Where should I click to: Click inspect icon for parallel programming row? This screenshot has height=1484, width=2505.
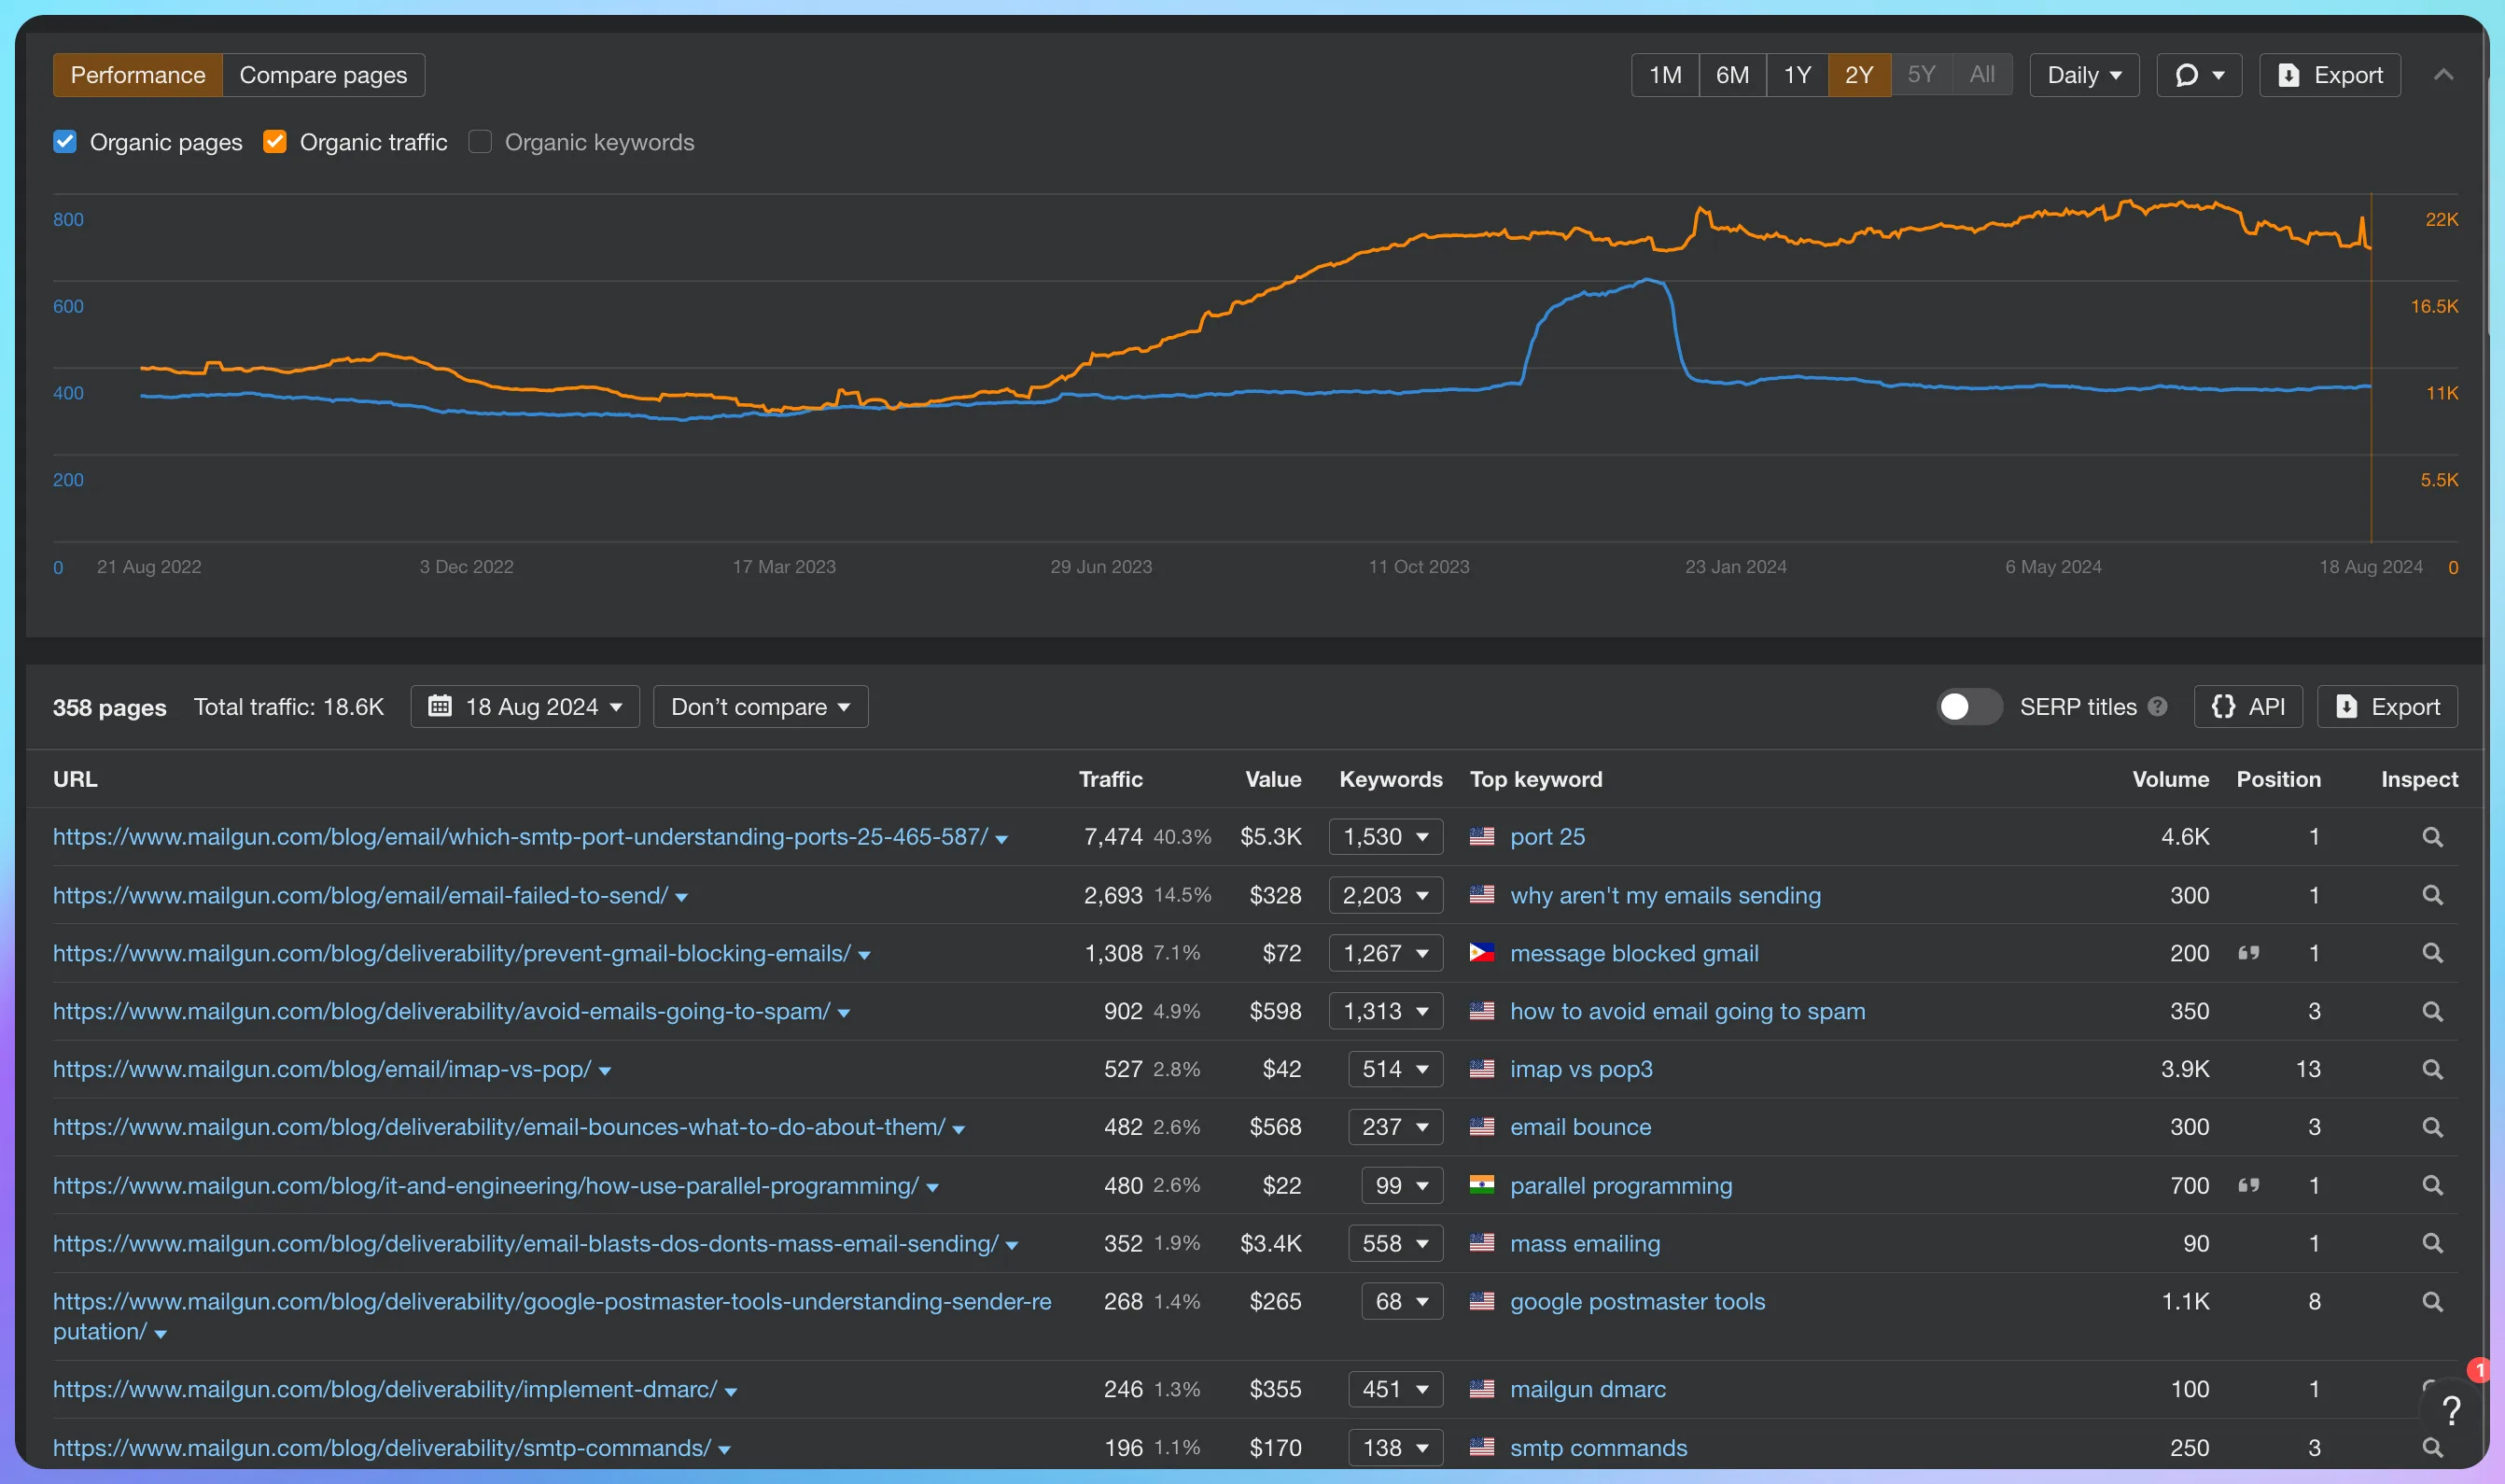(2432, 1185)
